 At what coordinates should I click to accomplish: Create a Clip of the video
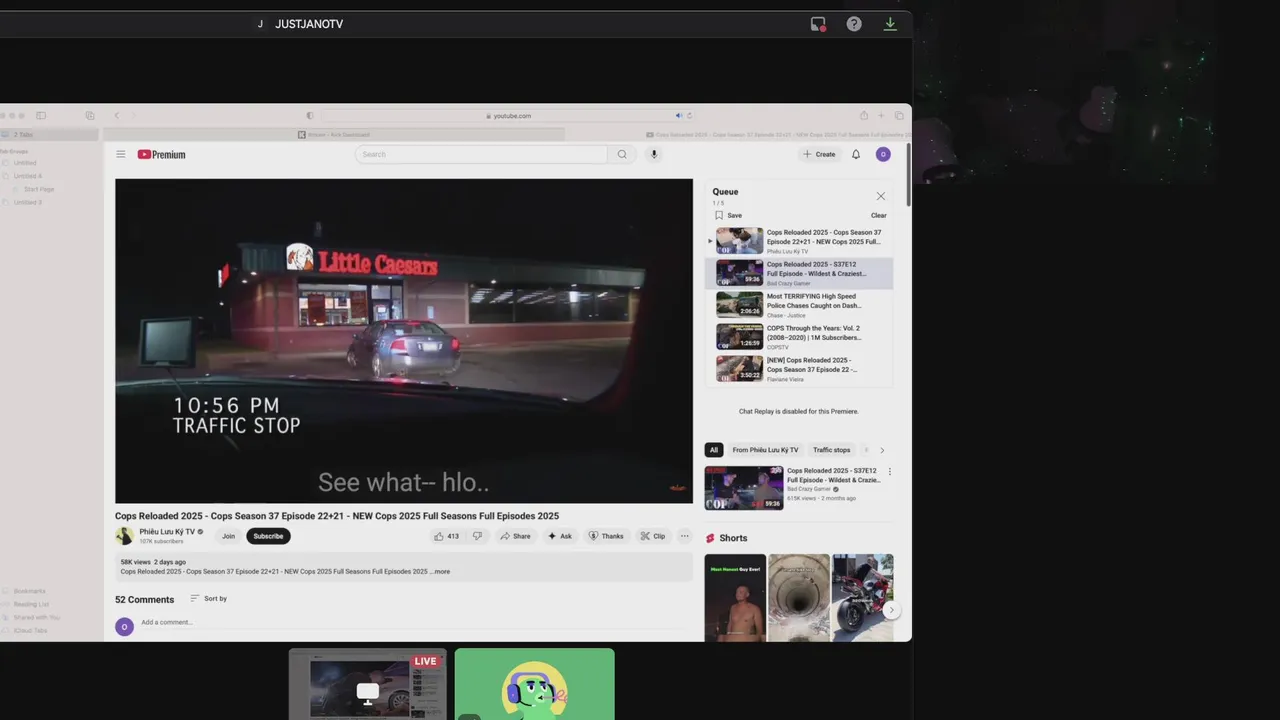652,536
